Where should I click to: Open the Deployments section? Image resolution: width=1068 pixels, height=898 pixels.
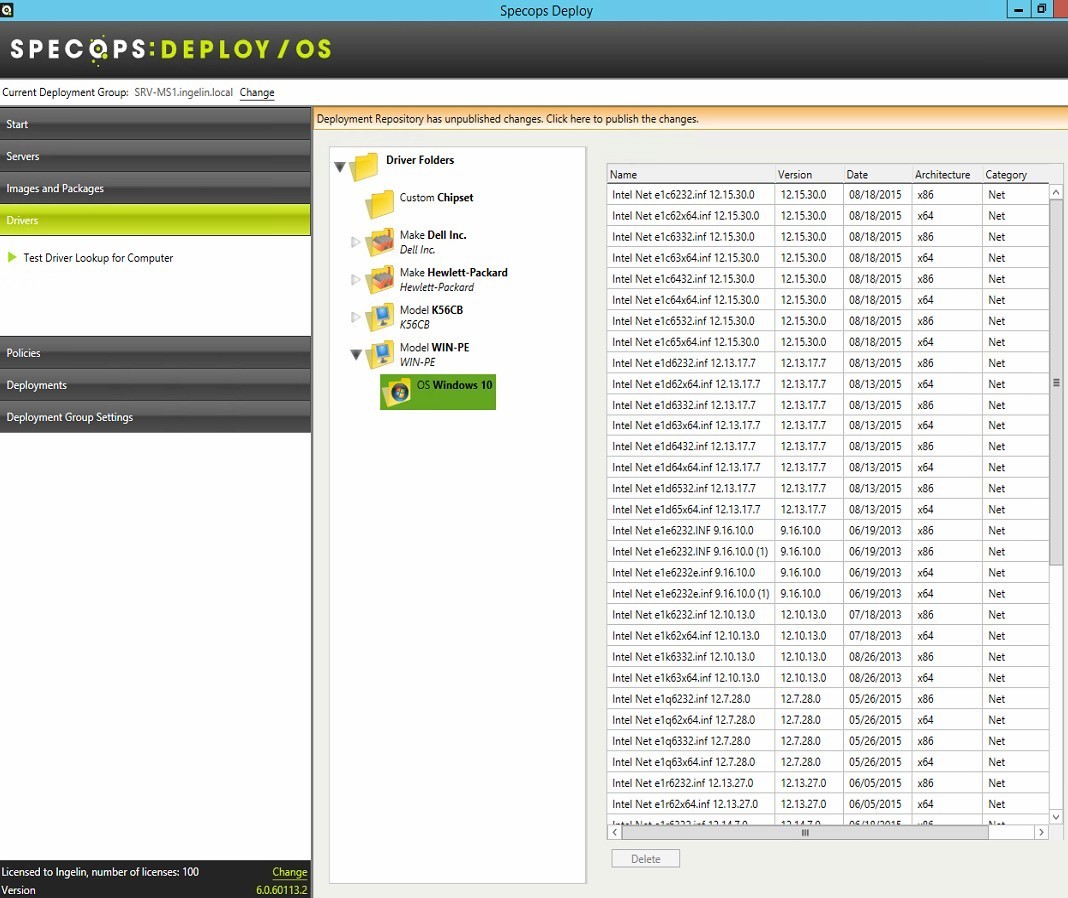155,385
